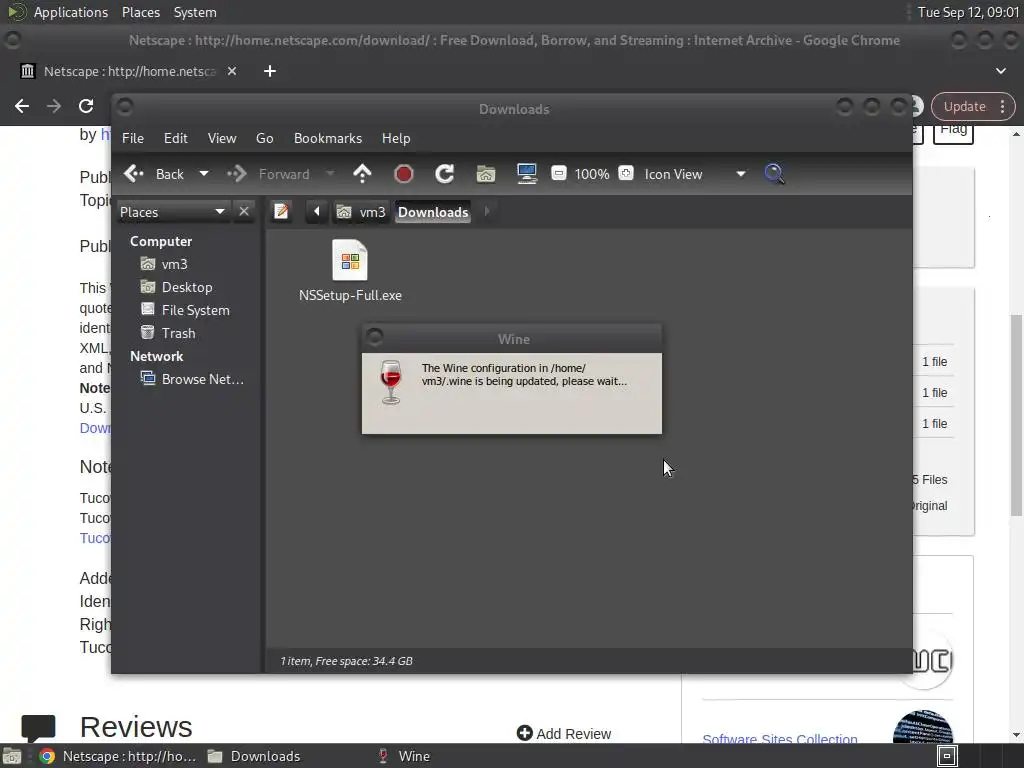Open a new Chrome tab
Image resolution: width=1024 pixels, height=768 pixels.
270,71
